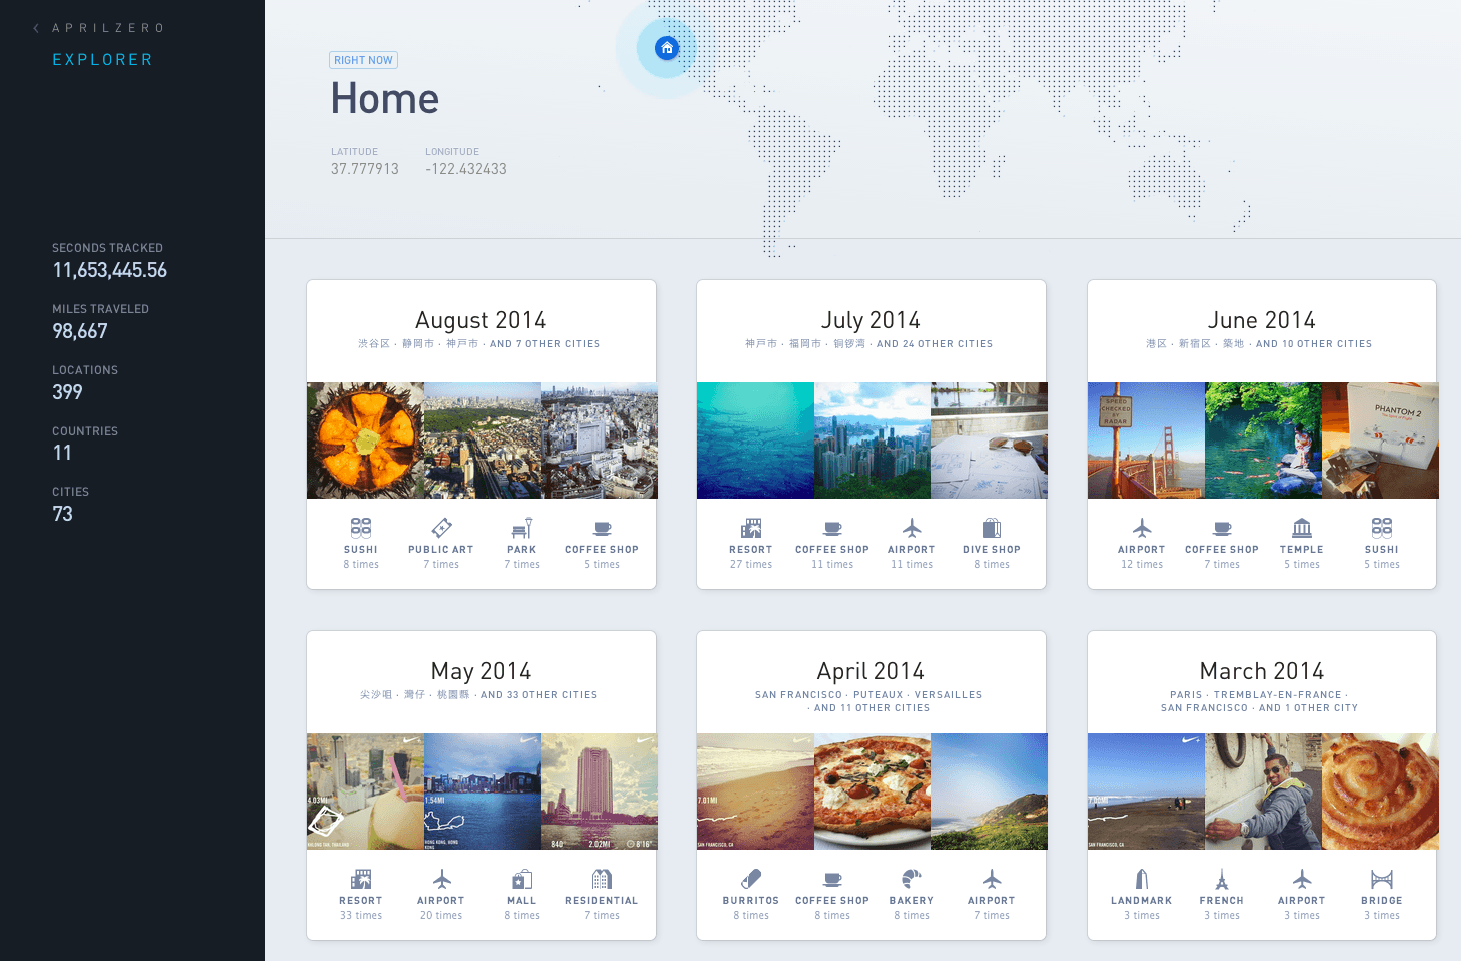Click the back chevron beside APRILZERO
1461x961 pixels.
coord(37,28)
